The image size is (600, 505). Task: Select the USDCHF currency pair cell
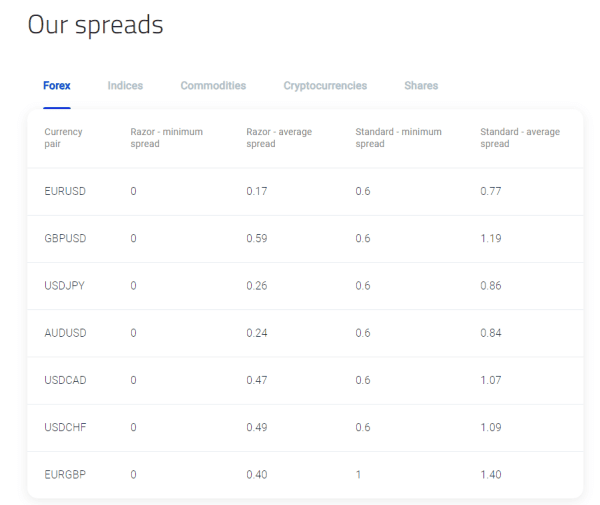pos(65,427)
